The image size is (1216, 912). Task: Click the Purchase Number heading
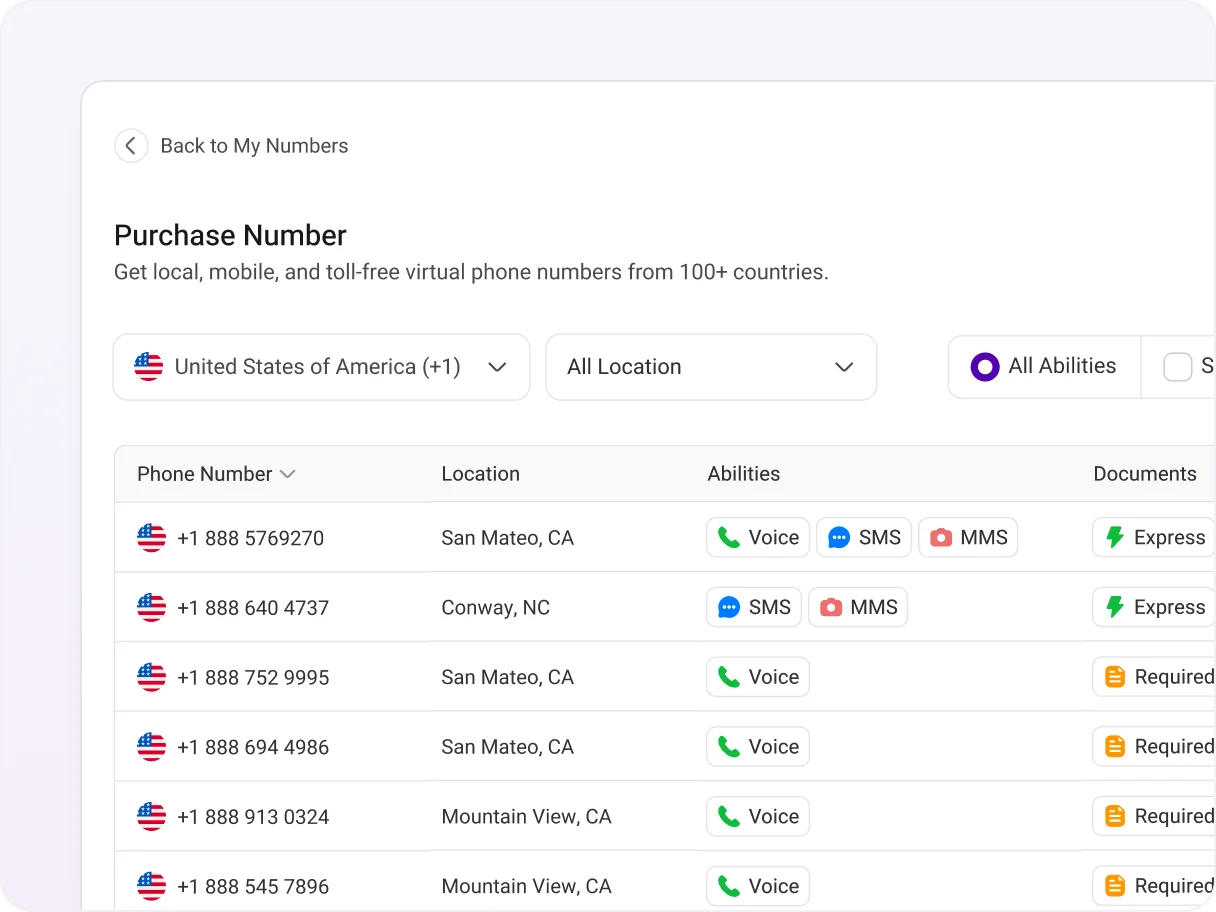[230, 236]
